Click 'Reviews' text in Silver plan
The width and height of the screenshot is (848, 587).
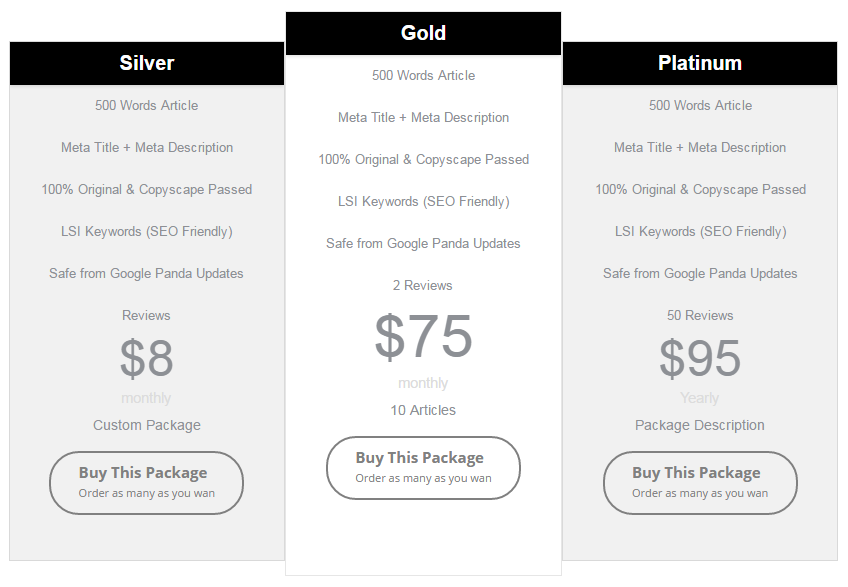(x=146, y=315)
